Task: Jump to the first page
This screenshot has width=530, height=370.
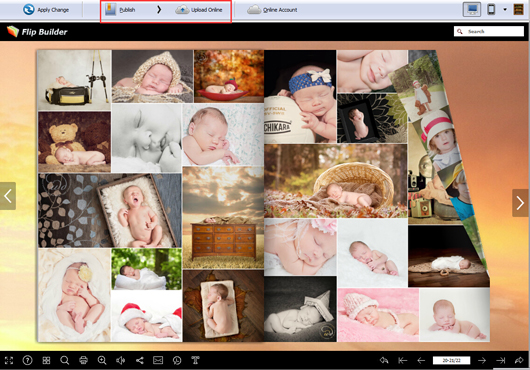Action: [x=403, y=361]
